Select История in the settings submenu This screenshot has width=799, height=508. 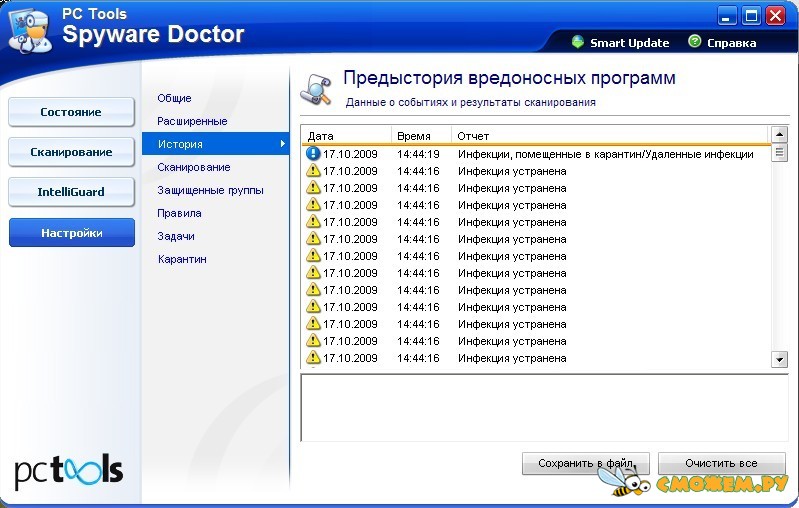tap(216, 144)
